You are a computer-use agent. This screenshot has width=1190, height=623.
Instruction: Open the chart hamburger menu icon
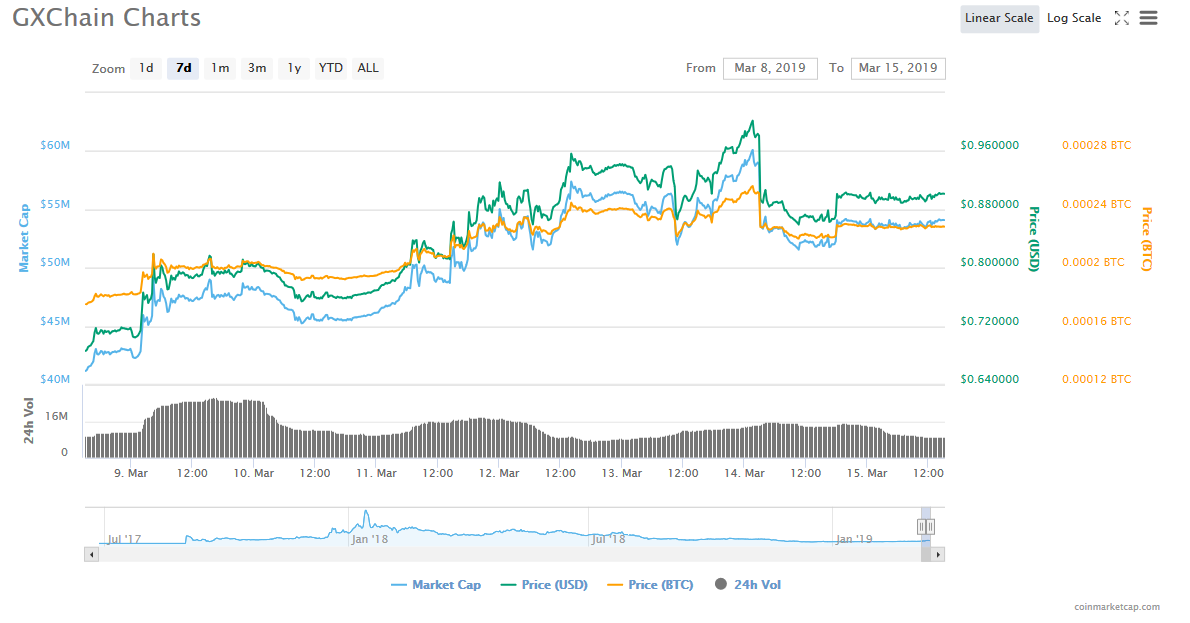click(1148, 17)
